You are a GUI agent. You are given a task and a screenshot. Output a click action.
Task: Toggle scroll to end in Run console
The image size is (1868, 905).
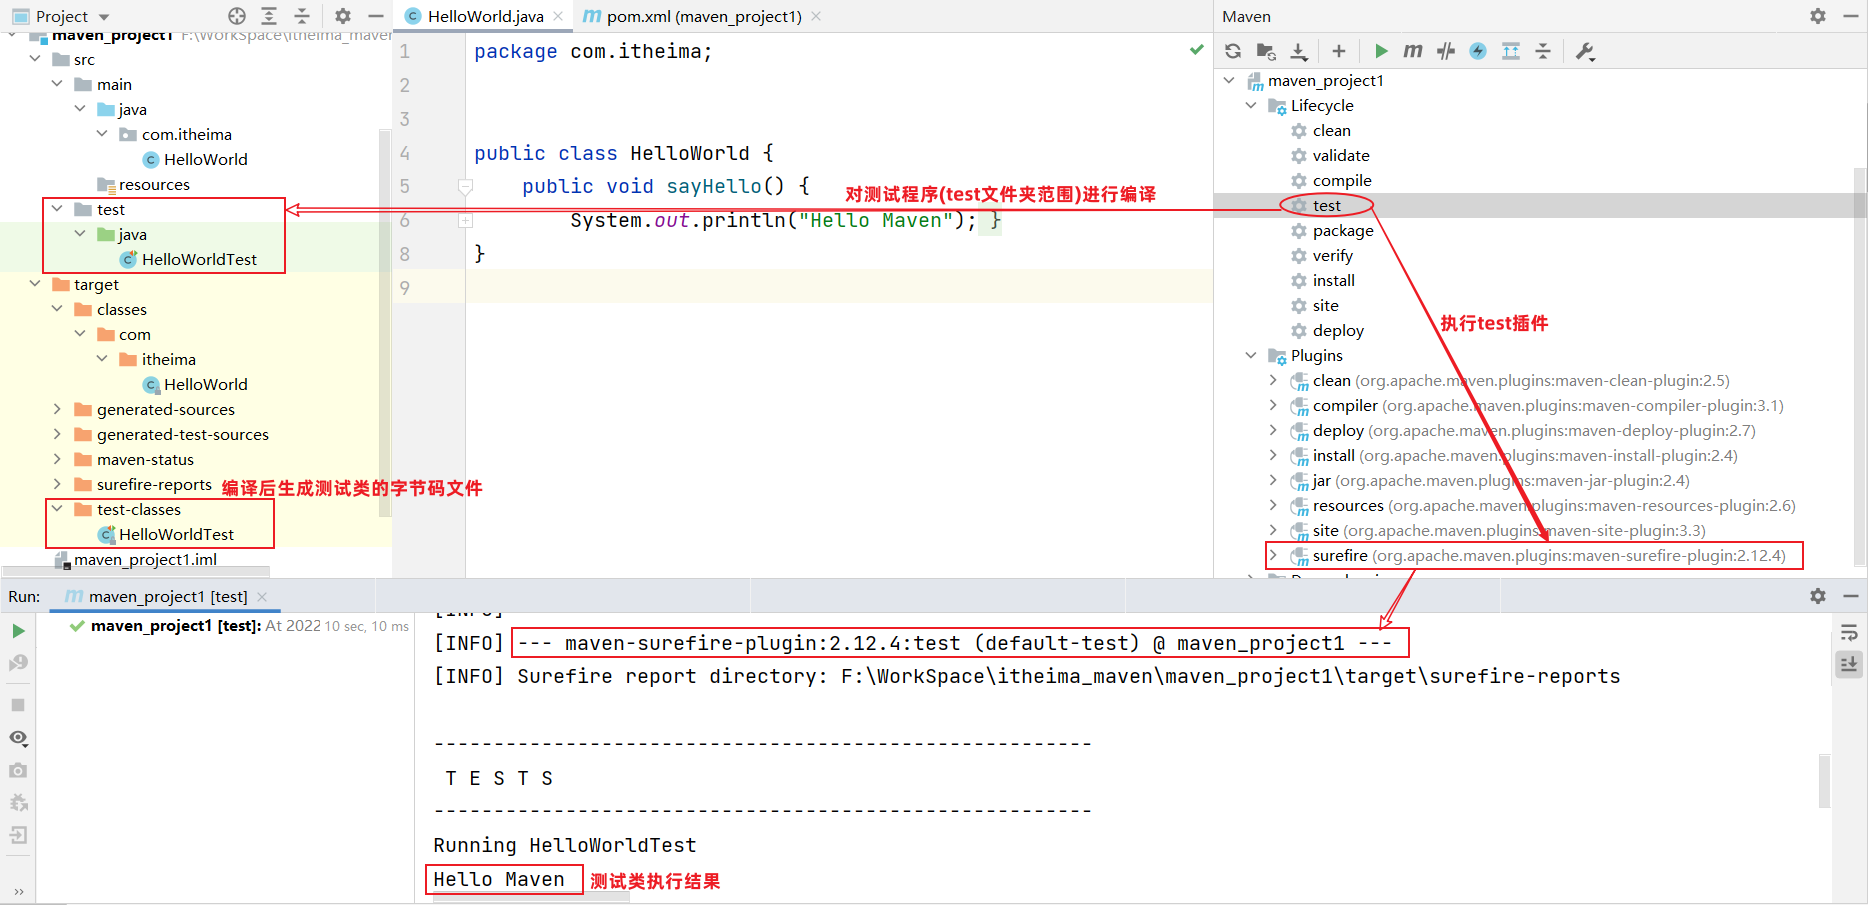tap(1849, 664)
